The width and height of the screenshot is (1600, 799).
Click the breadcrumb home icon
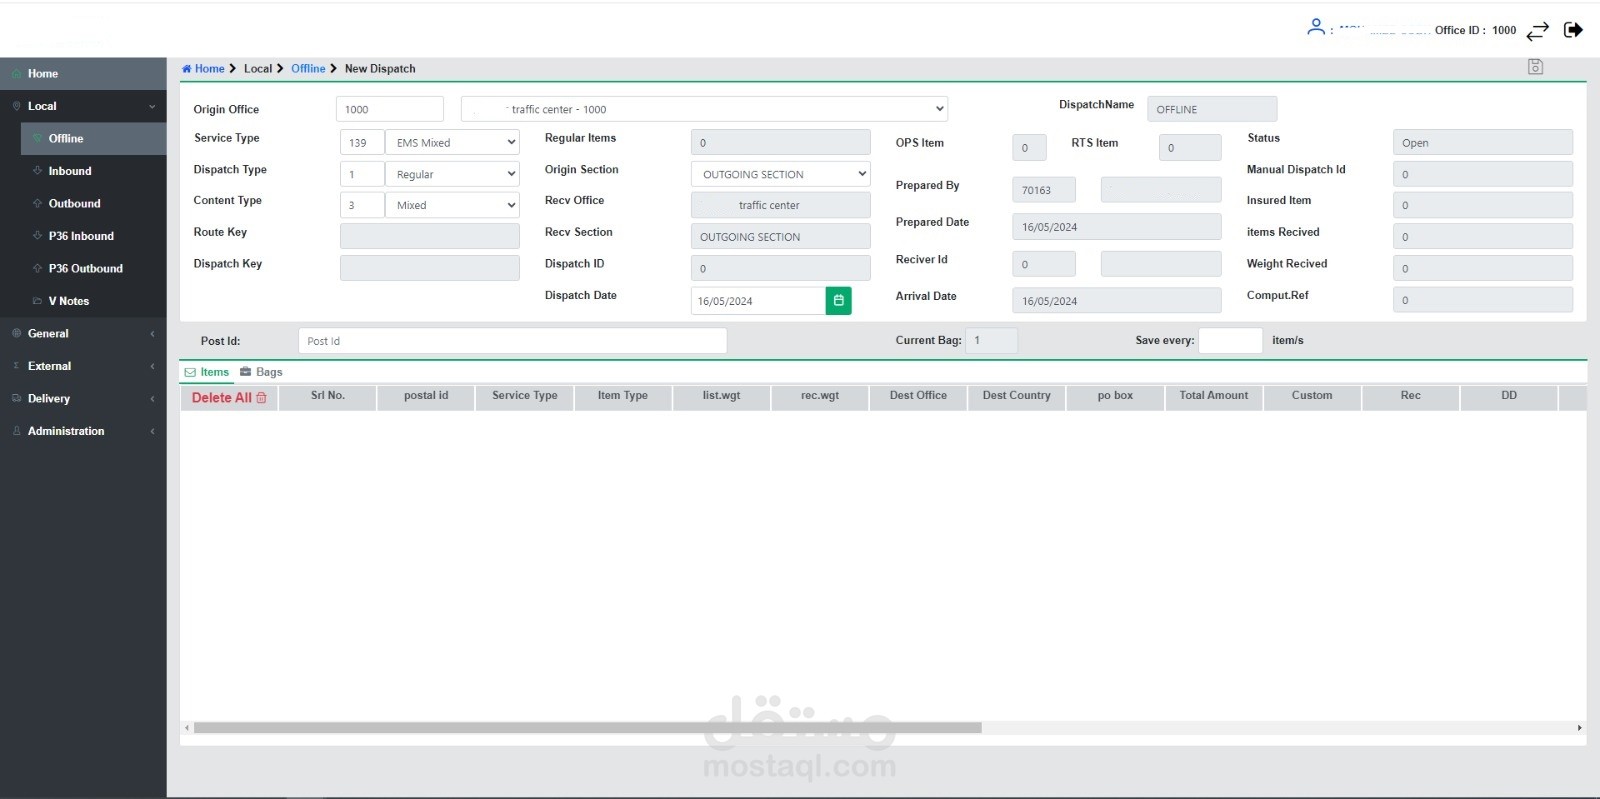coord(186,69)
